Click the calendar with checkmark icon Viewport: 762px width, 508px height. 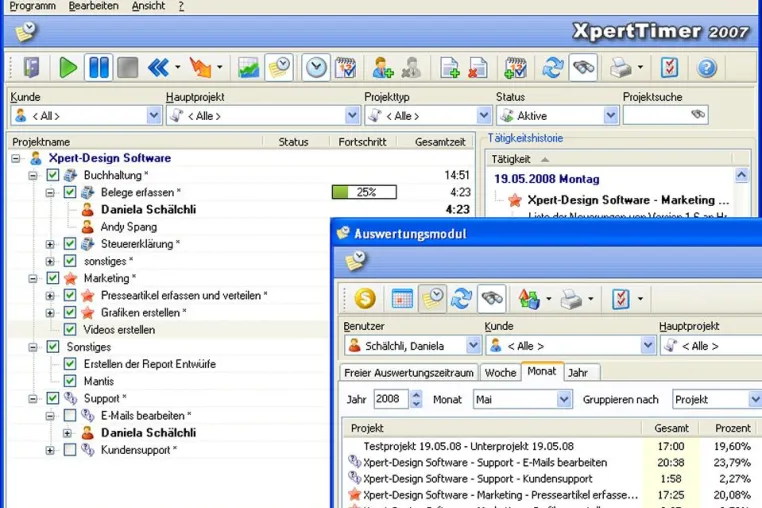coord(346,68)
